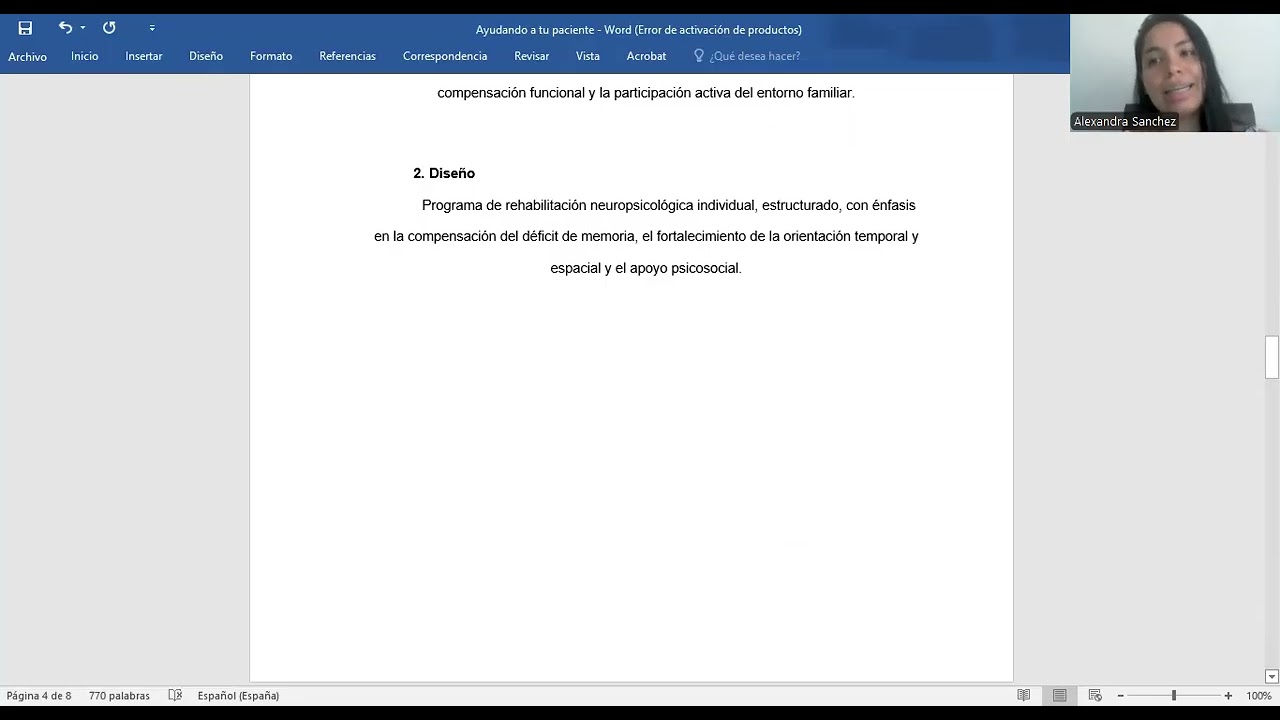The width and height of the screenshot is (1280, 720).
Task: Click the Save icon in quick access toolbar
Action: tap(25, 28)
